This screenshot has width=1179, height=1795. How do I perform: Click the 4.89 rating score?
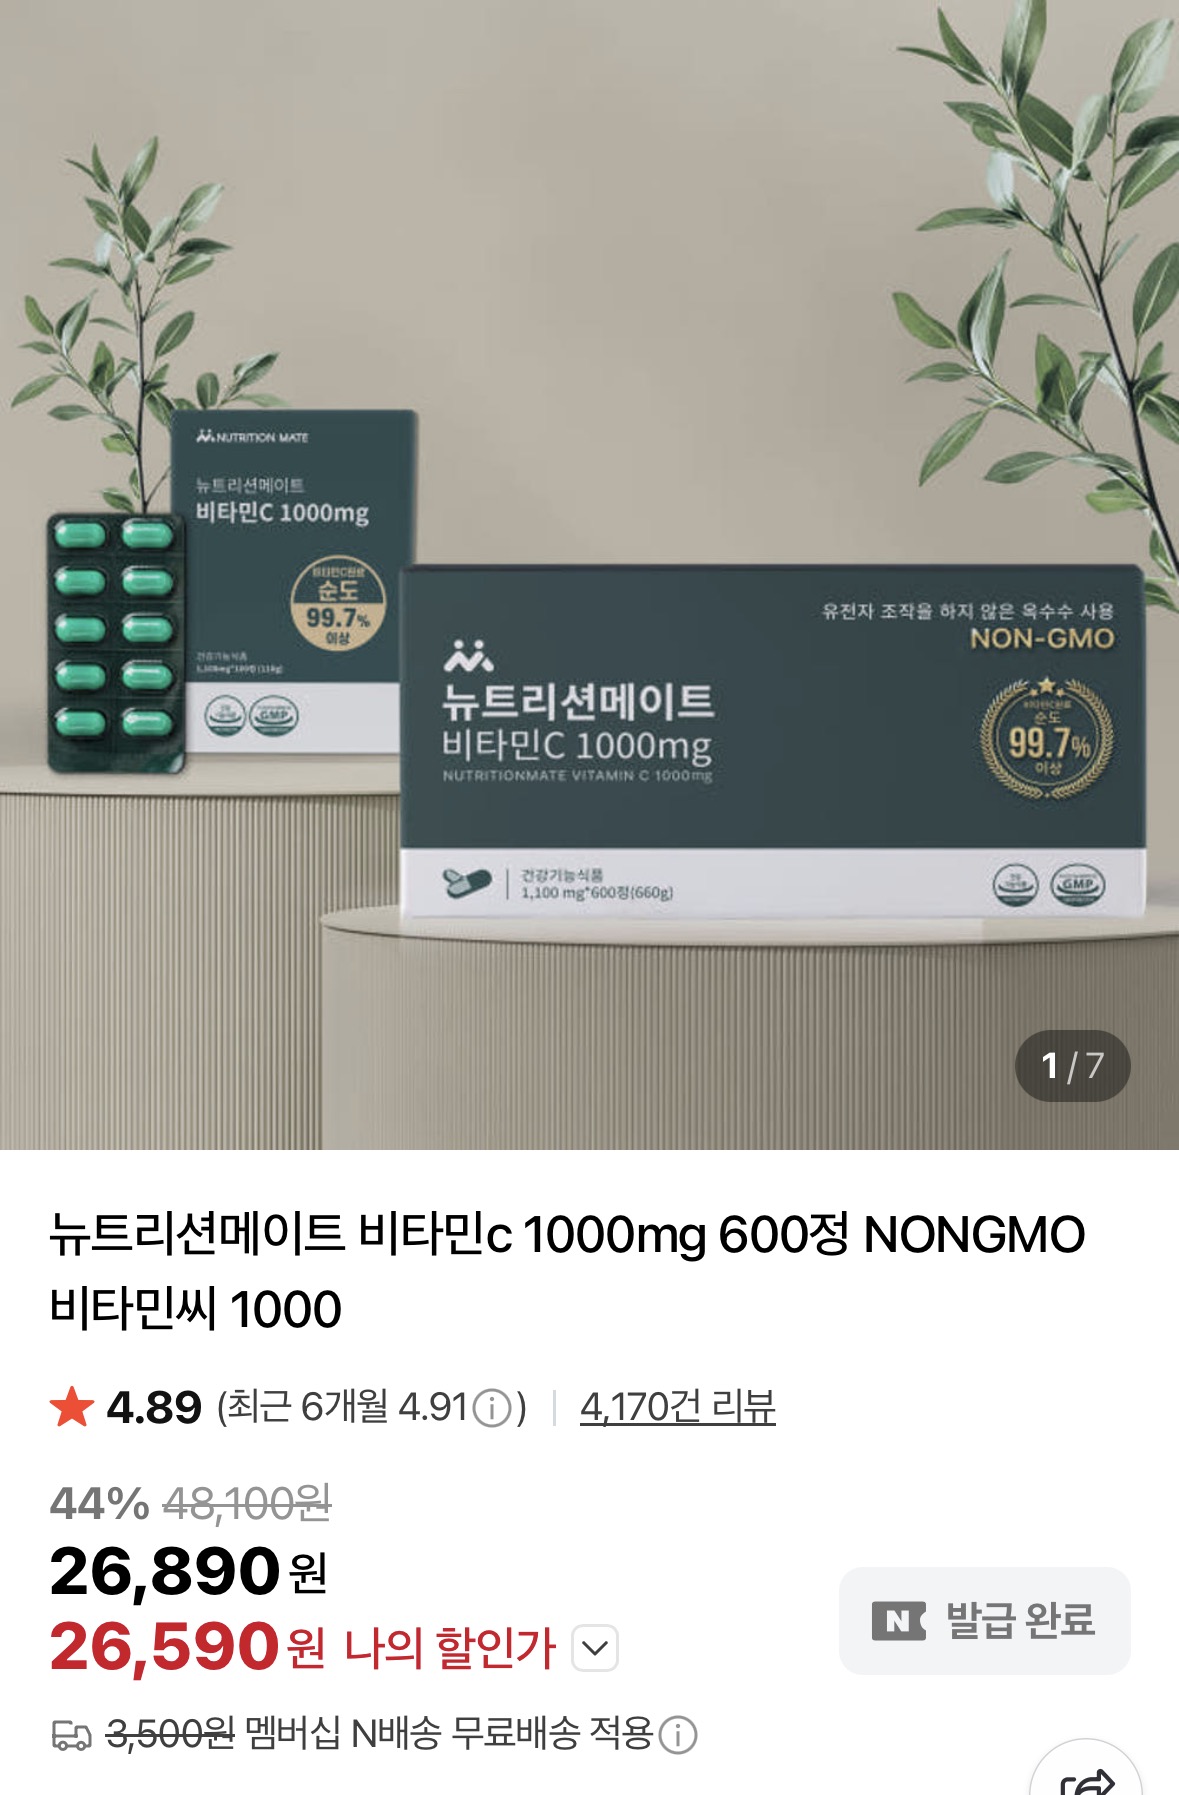(154, 1408)
